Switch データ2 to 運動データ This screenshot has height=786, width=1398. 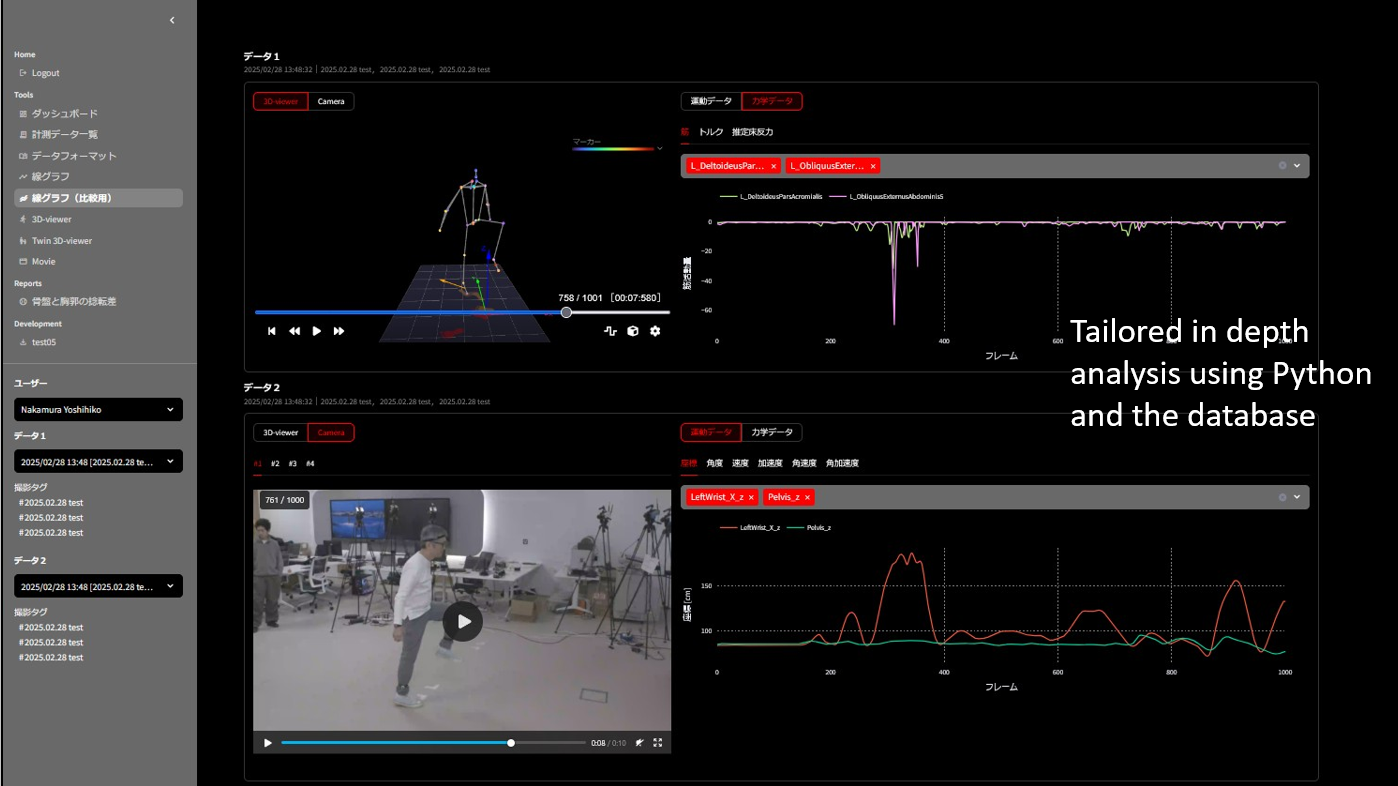click(712, 433)
